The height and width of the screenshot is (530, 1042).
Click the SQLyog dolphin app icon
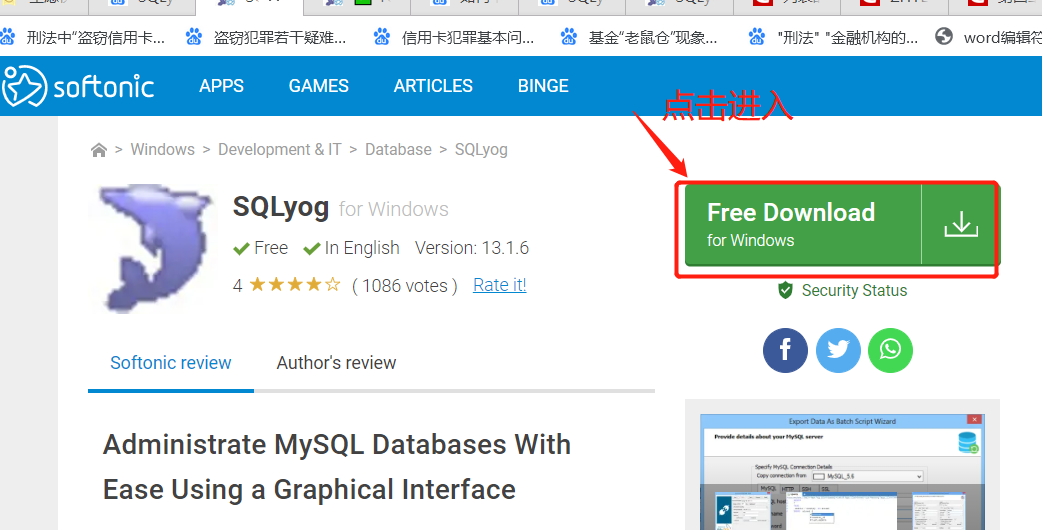pos(156,248)
